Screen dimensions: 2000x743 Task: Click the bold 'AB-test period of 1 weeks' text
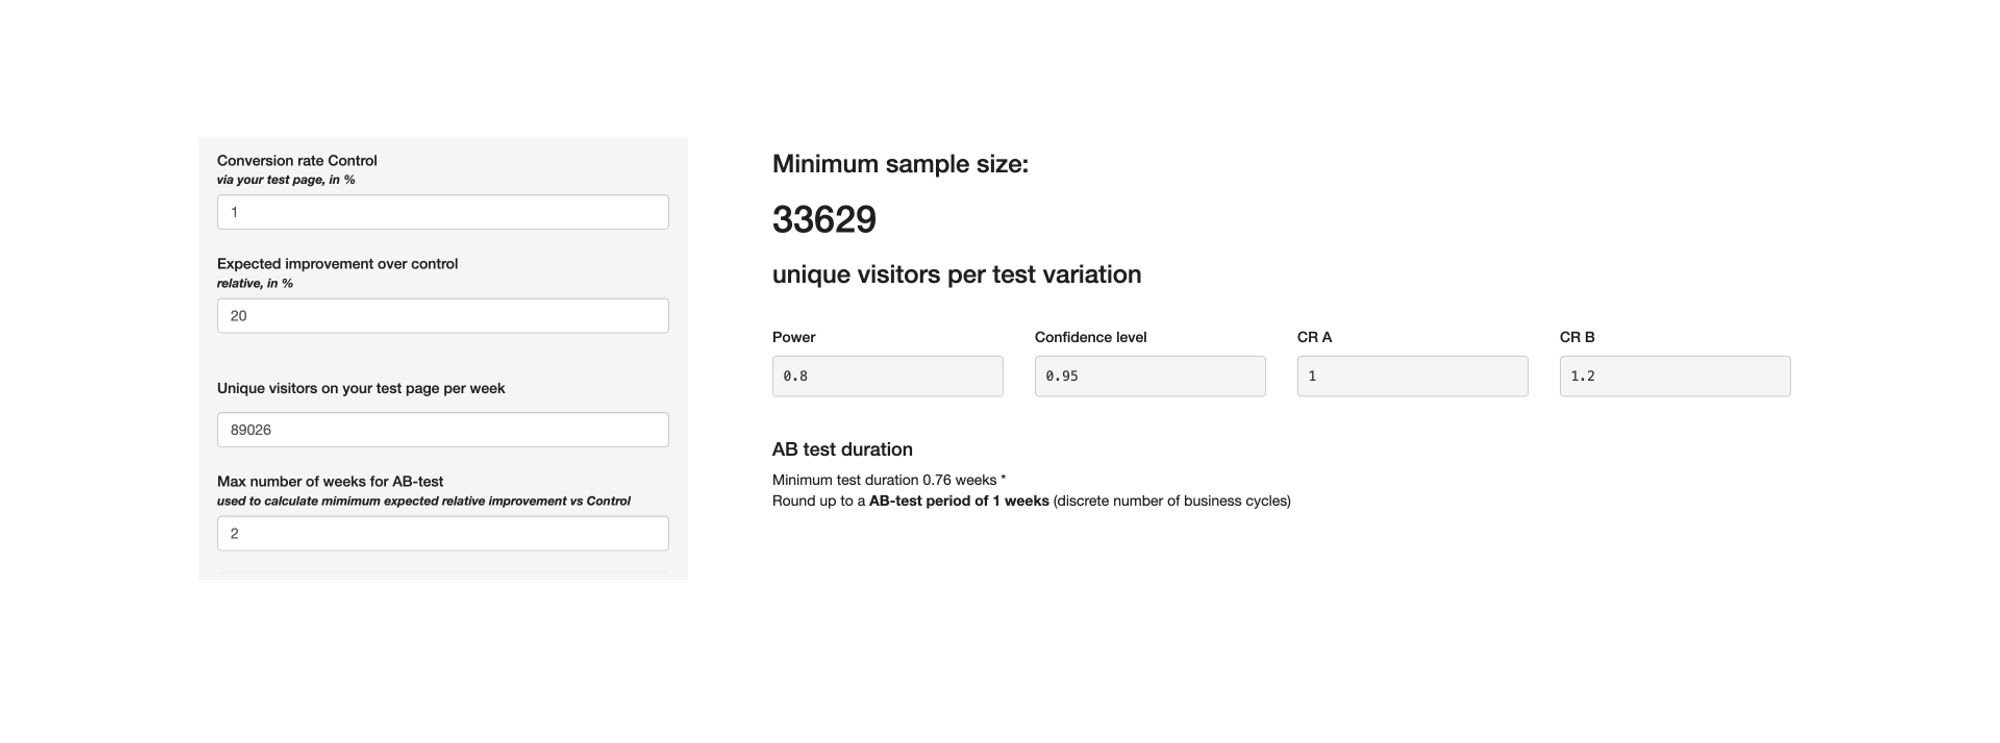point(959,501)
